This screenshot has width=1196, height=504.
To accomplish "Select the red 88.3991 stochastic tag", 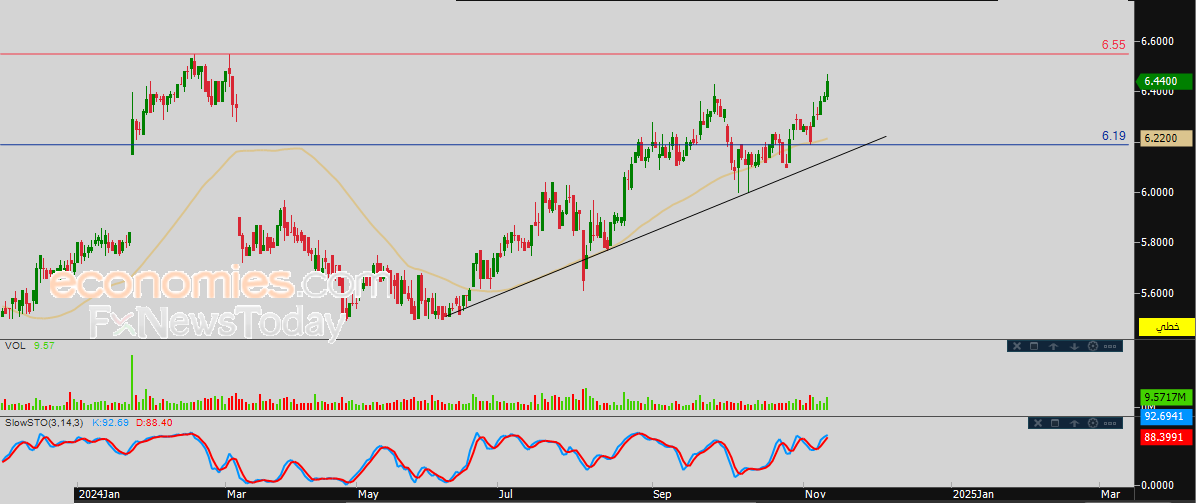I will [x=1165, y=437].
